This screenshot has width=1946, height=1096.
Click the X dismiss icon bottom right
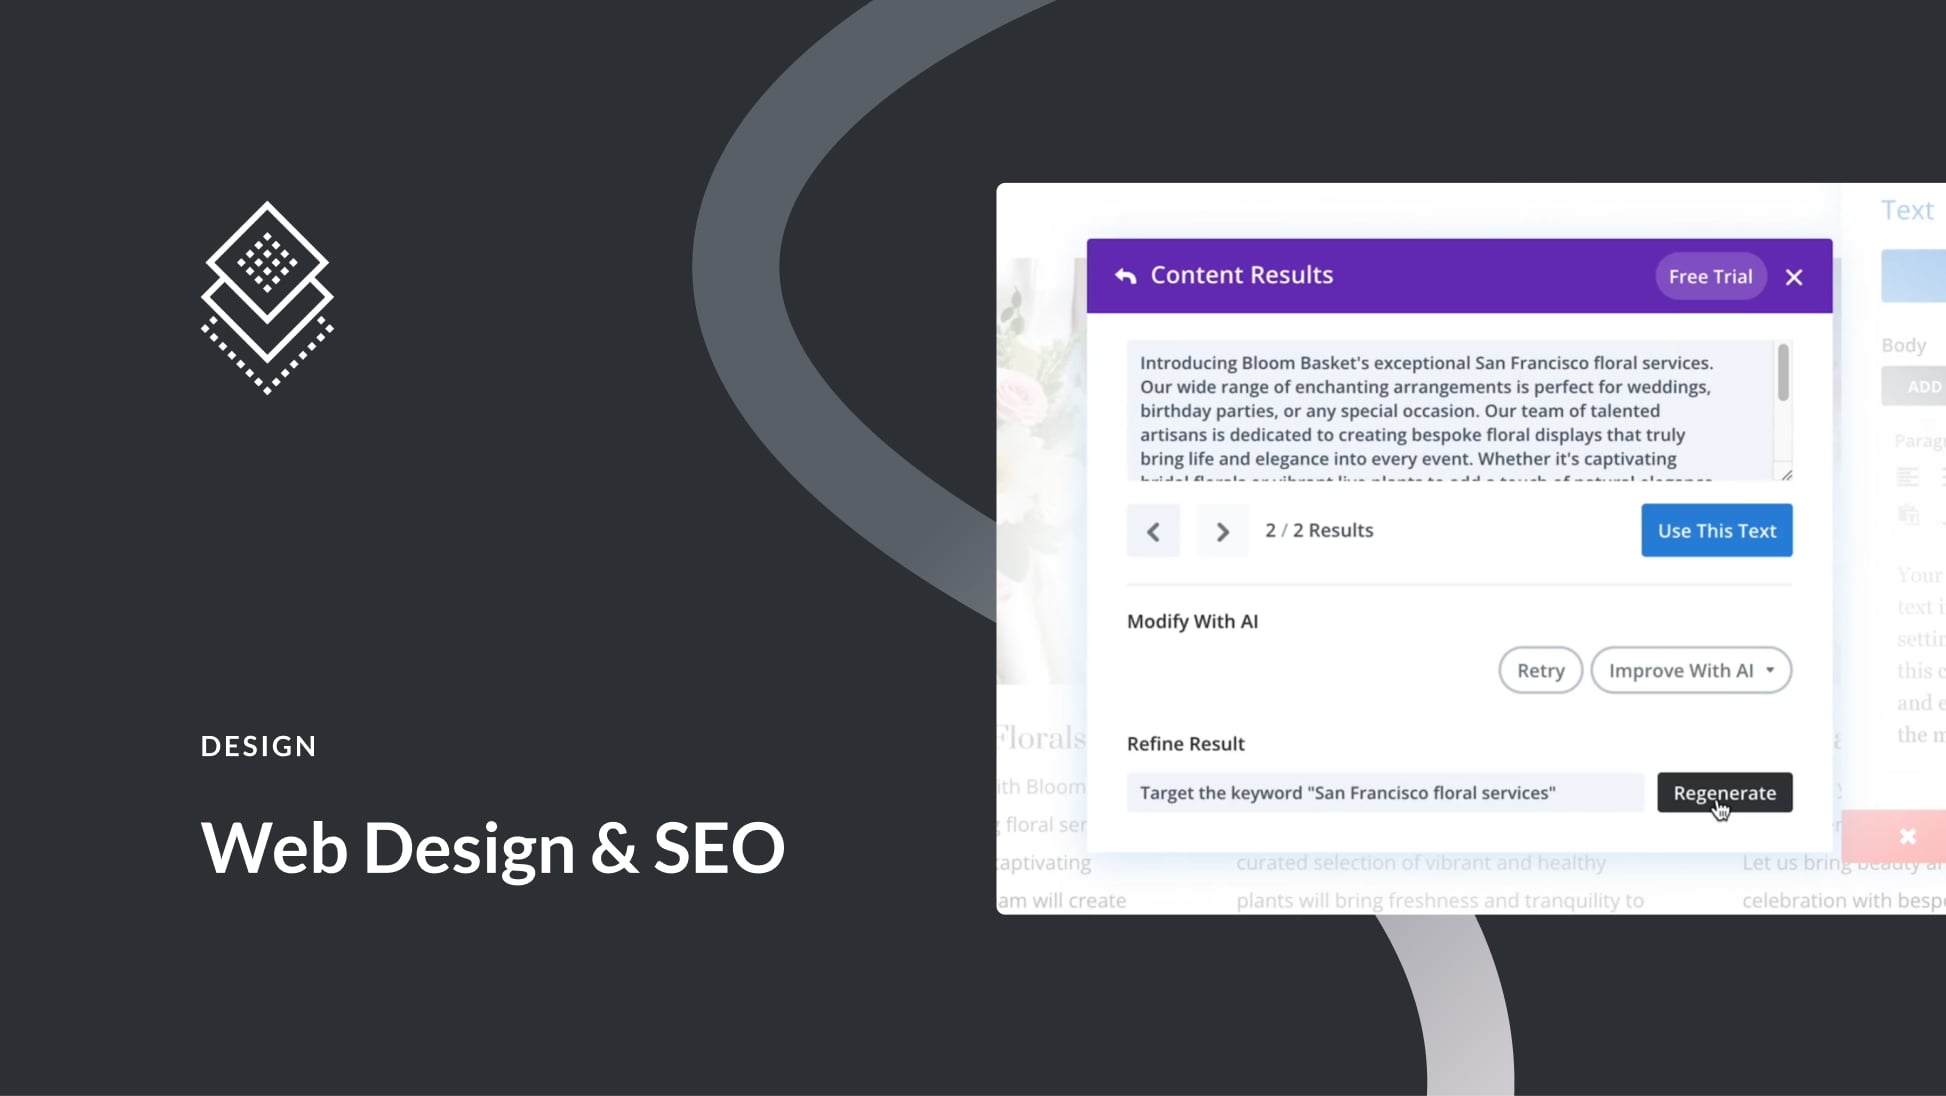pos(1909,835)
